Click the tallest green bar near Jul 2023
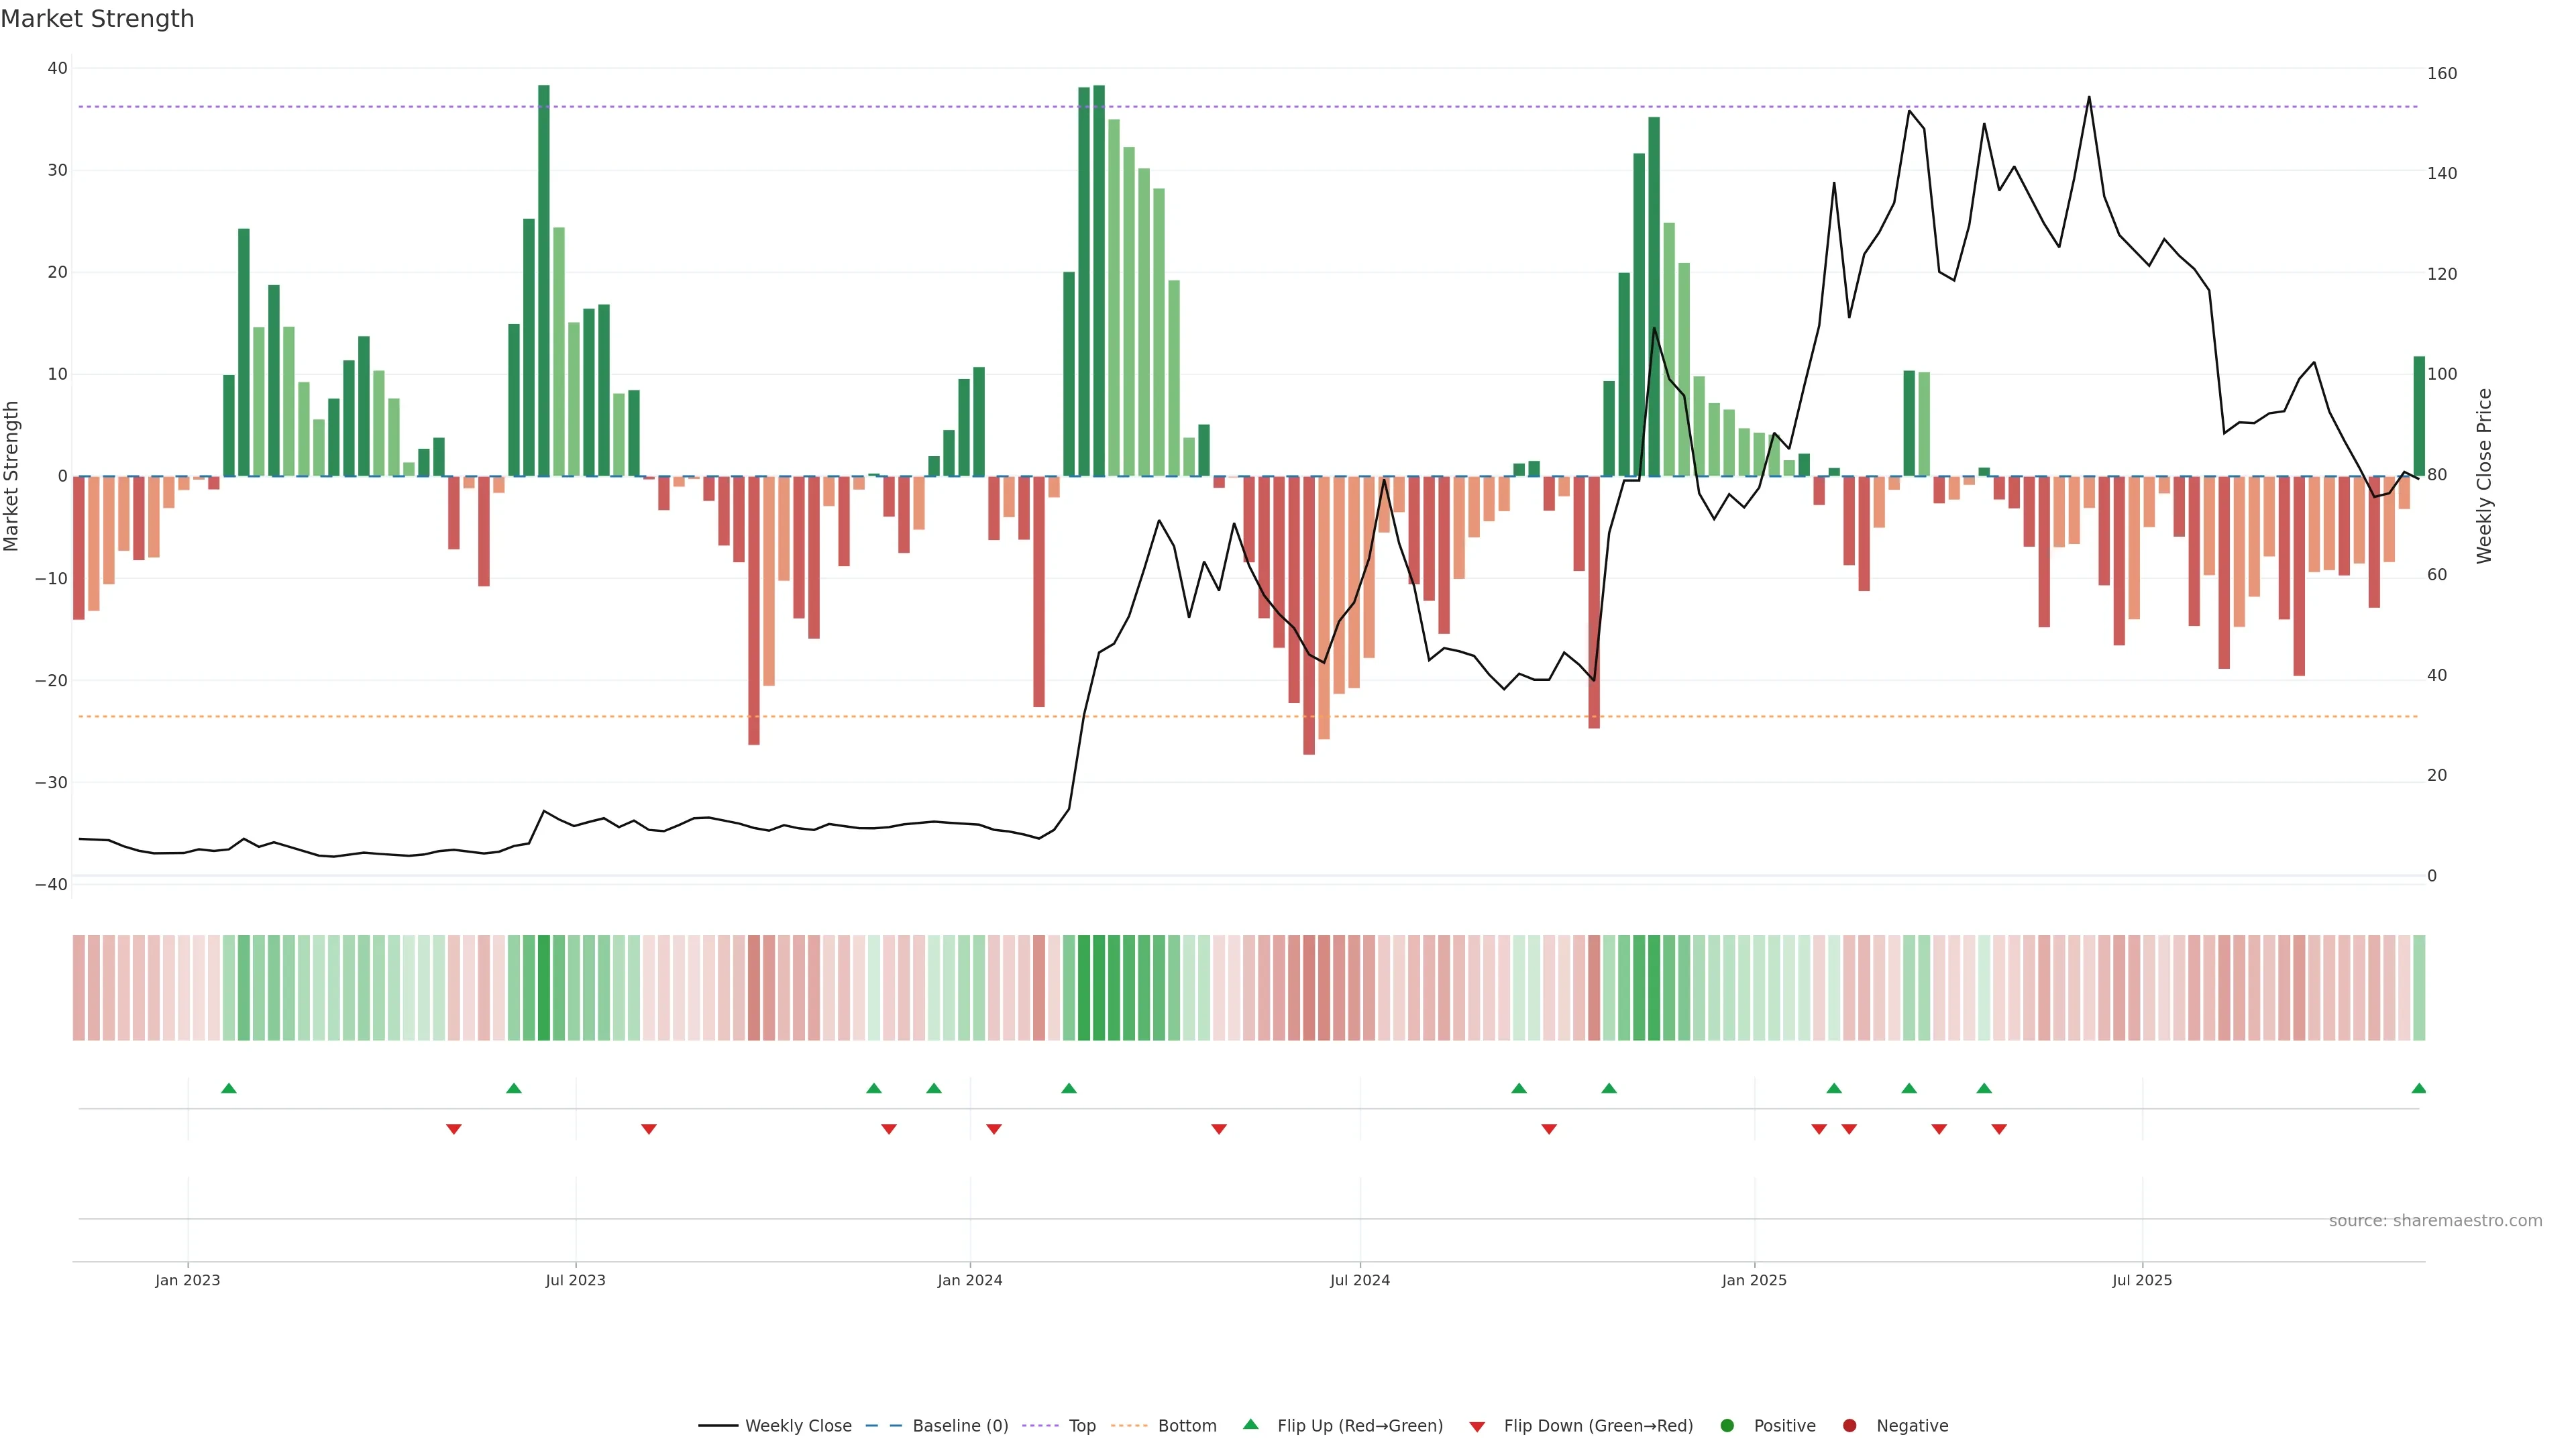The image size is (2576, 1449). click(544, 280)
